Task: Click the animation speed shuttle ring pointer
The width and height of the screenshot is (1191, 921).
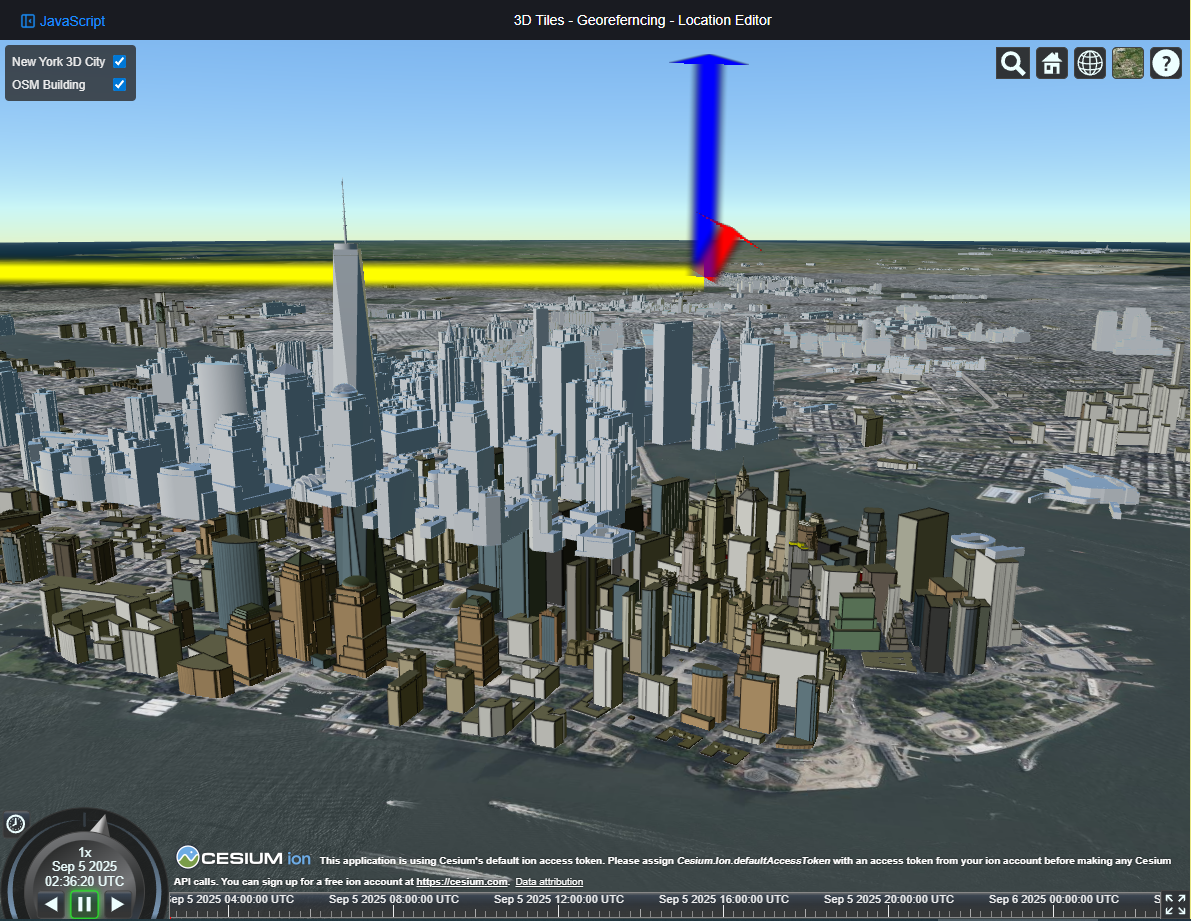Action: (100, 825)
